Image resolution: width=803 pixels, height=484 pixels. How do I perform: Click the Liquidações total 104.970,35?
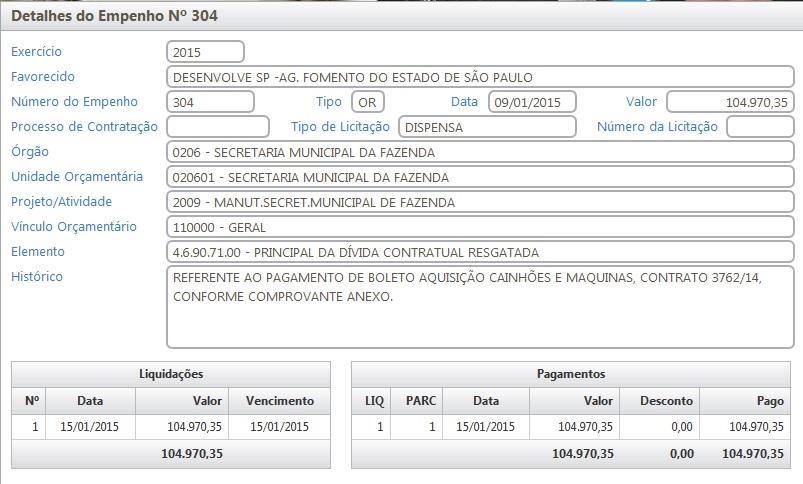pyautogui.click(x=192, y=454)
